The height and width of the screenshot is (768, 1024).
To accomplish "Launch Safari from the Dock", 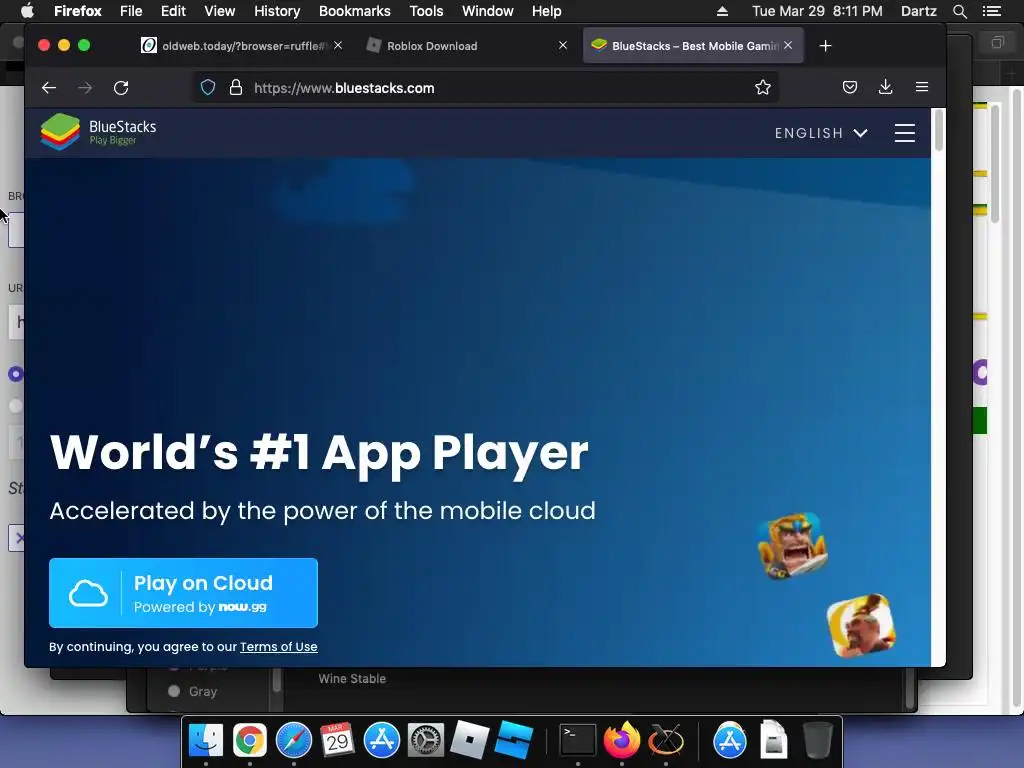I will 293,741.
